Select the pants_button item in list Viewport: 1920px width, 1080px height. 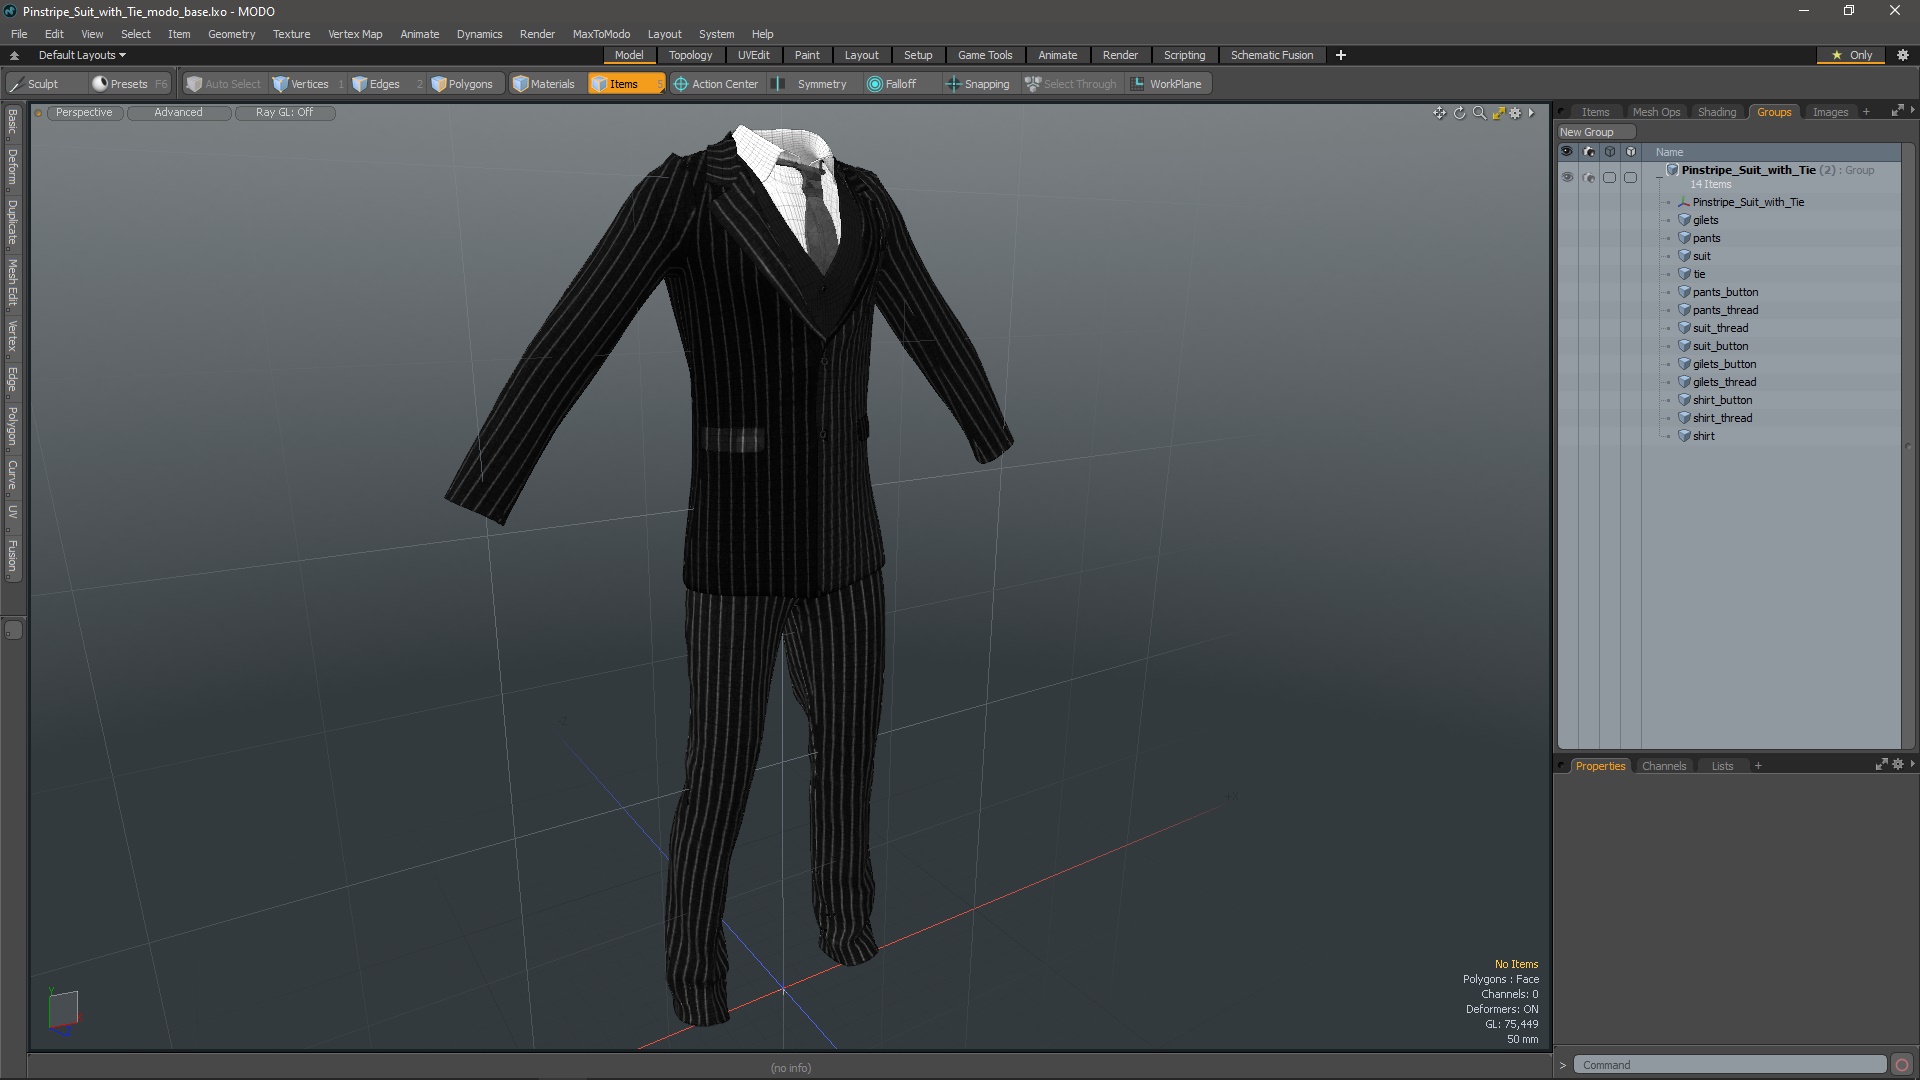(1725, 292)
